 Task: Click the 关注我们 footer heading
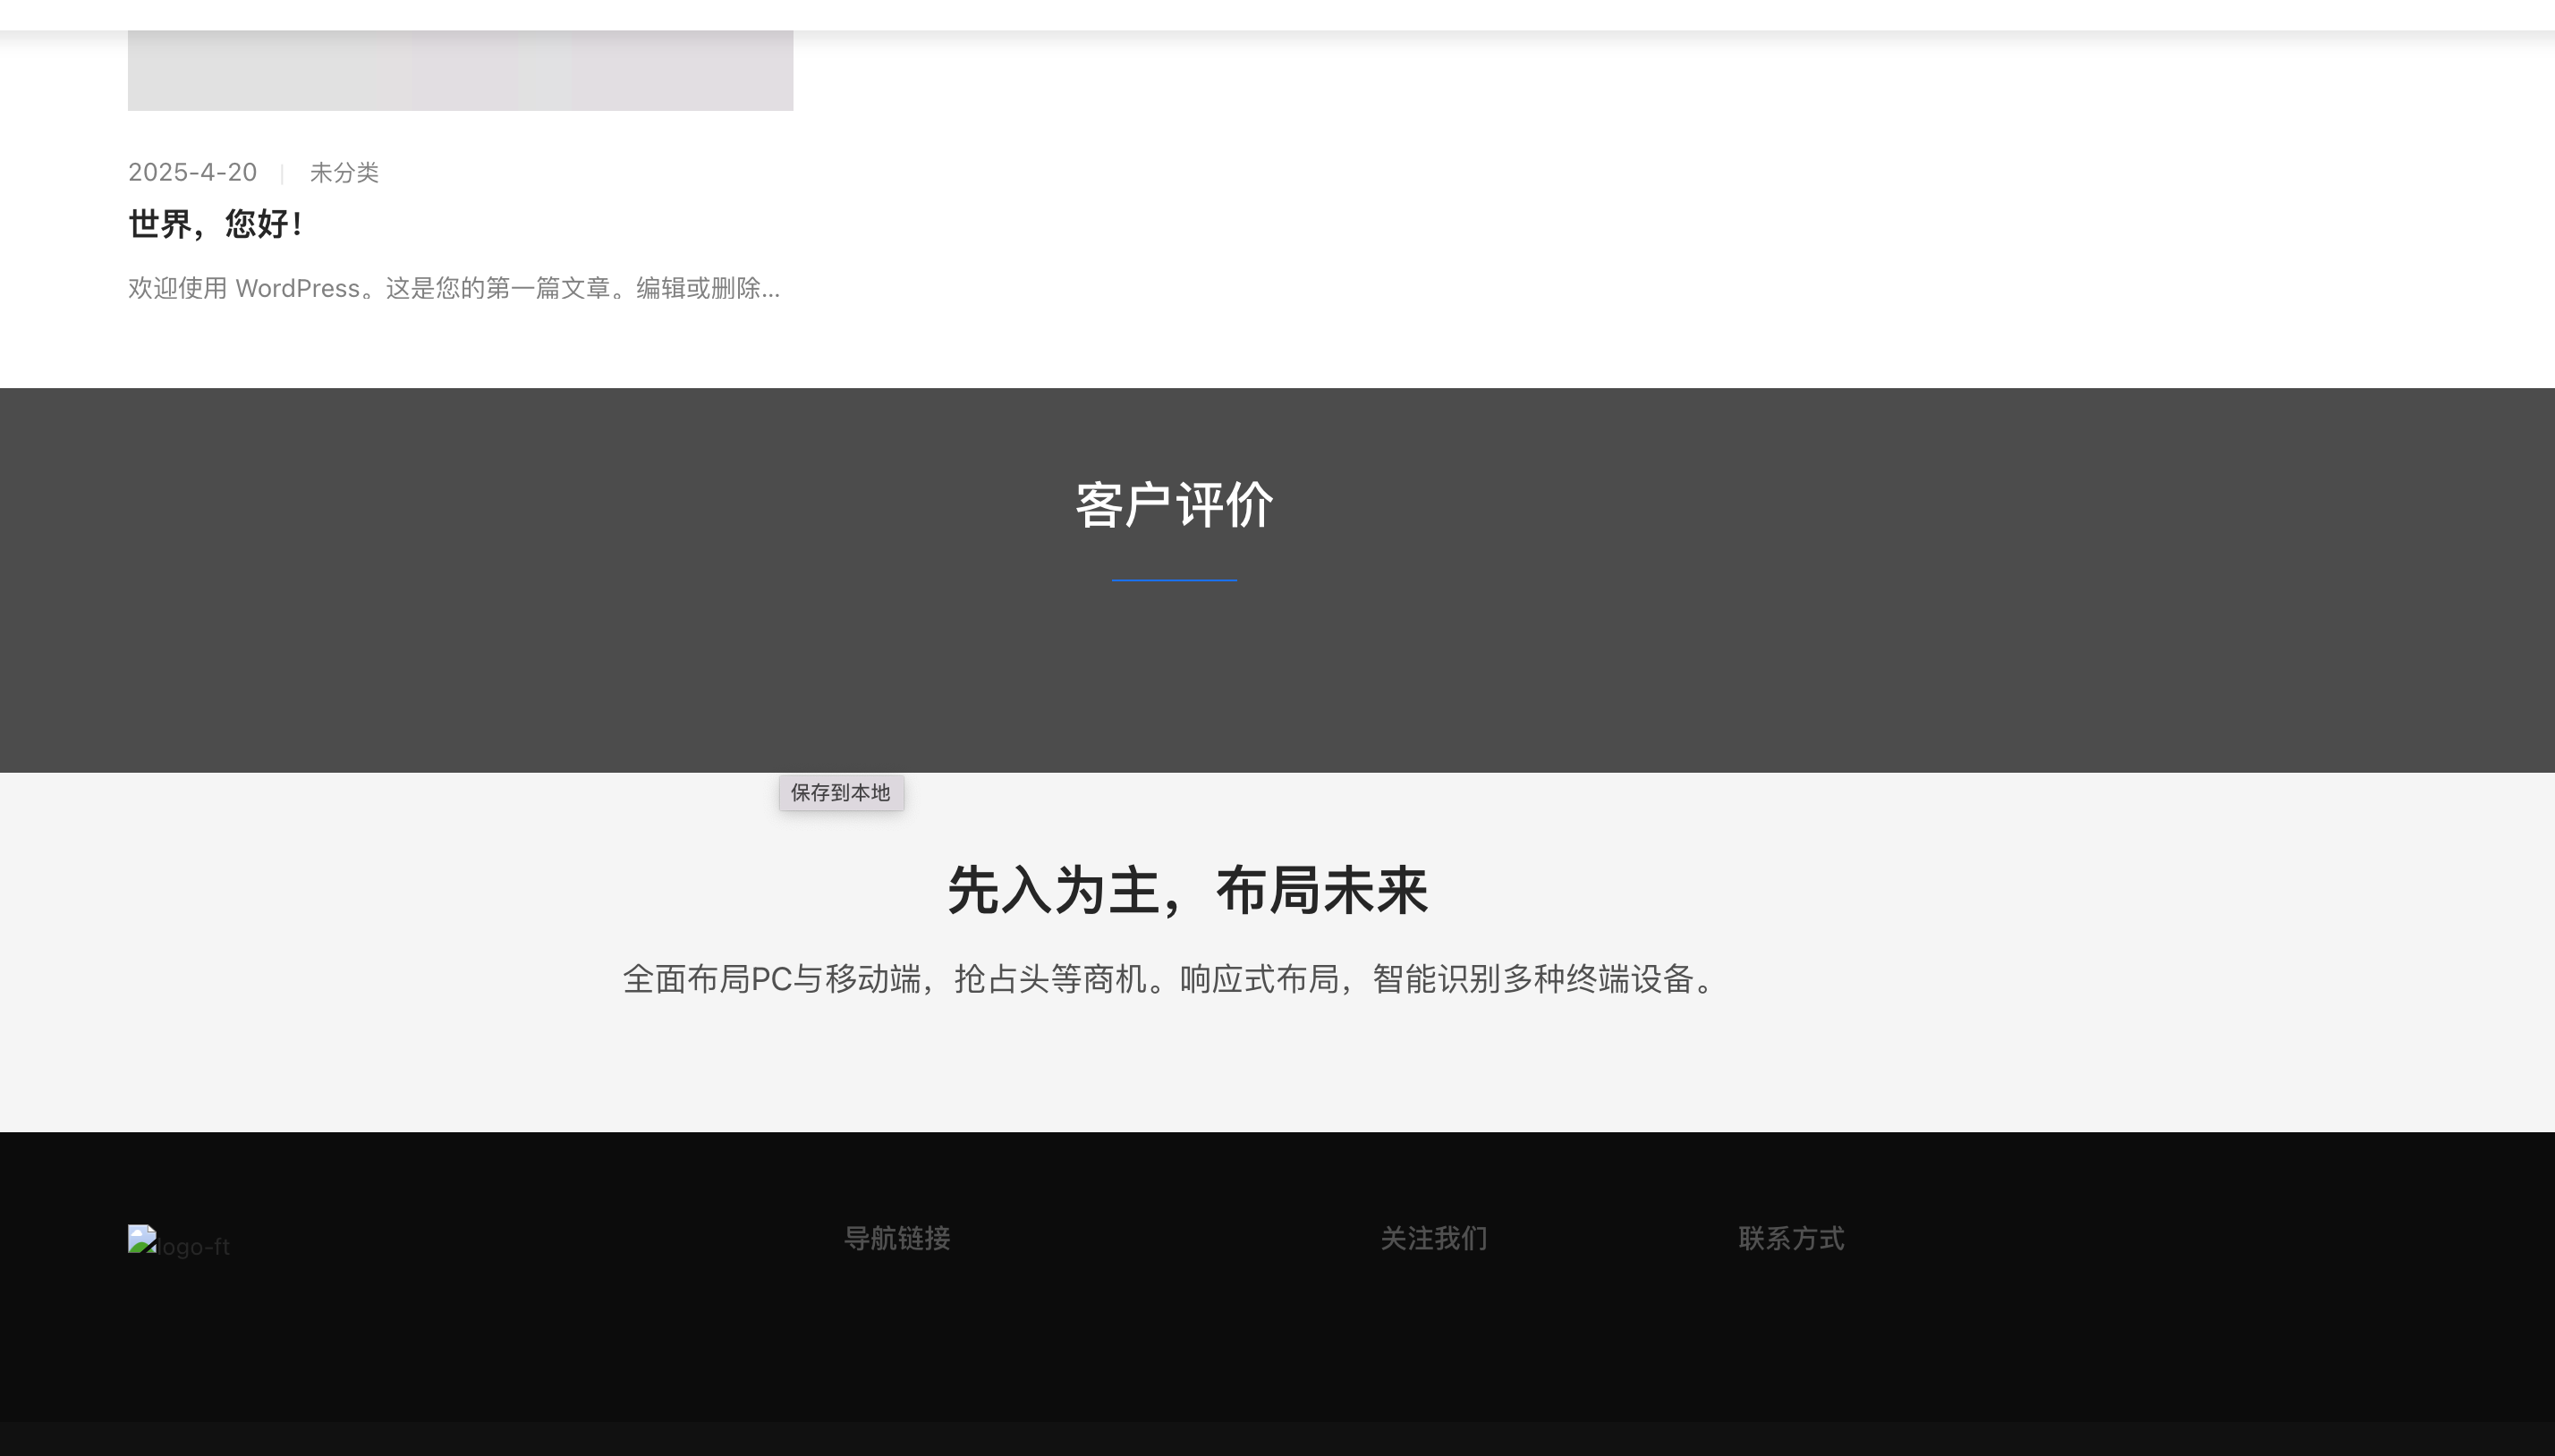(x=1434, y=1238)
